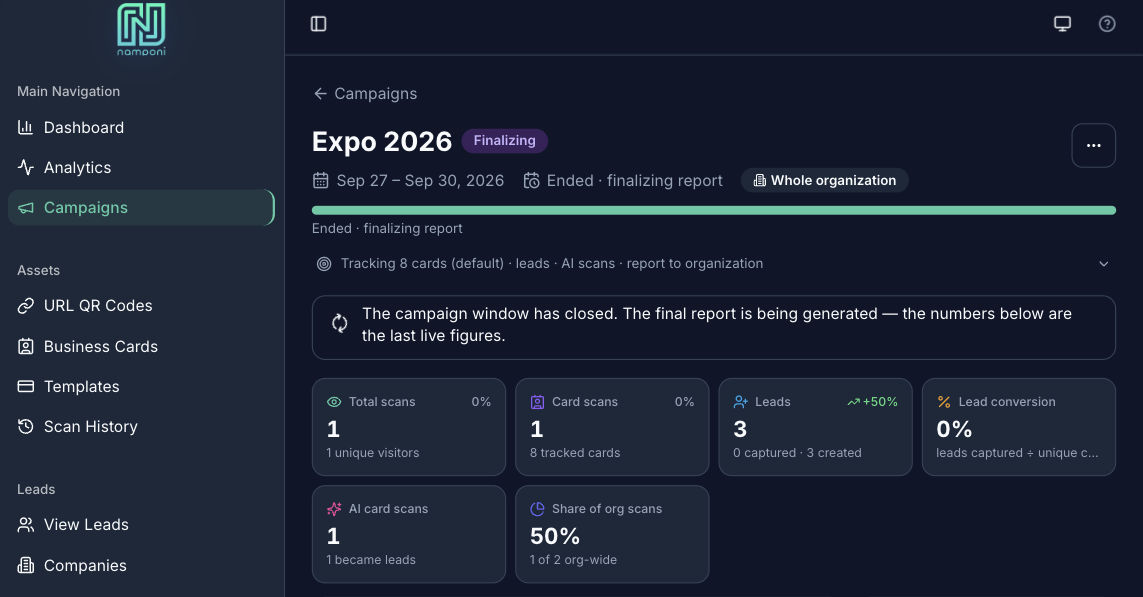This screenshot has width=1143, height=597.
Task: Click '1 became leads' text
Action: coord(371,560)
